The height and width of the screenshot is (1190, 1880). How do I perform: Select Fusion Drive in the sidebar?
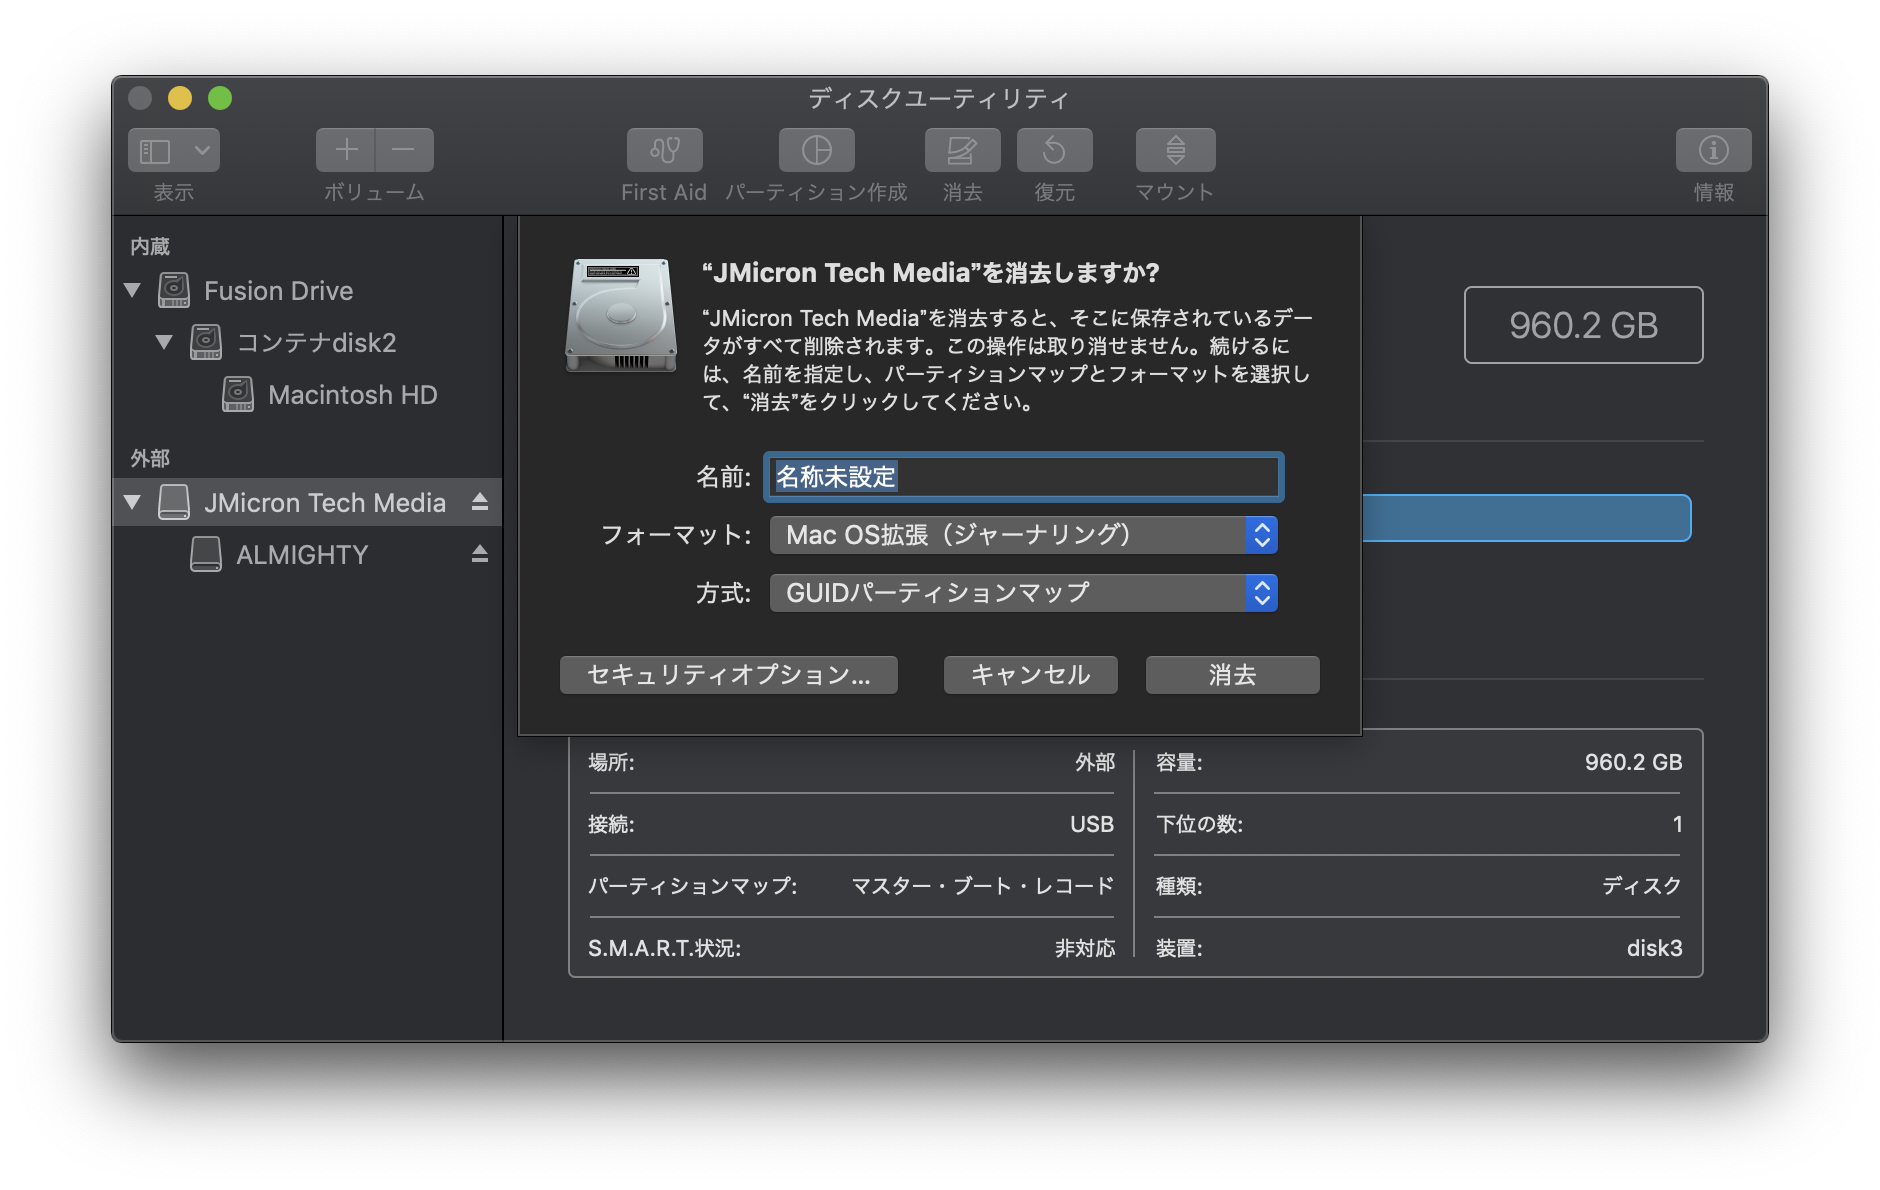pyautogui.click(x=278, y=291)
